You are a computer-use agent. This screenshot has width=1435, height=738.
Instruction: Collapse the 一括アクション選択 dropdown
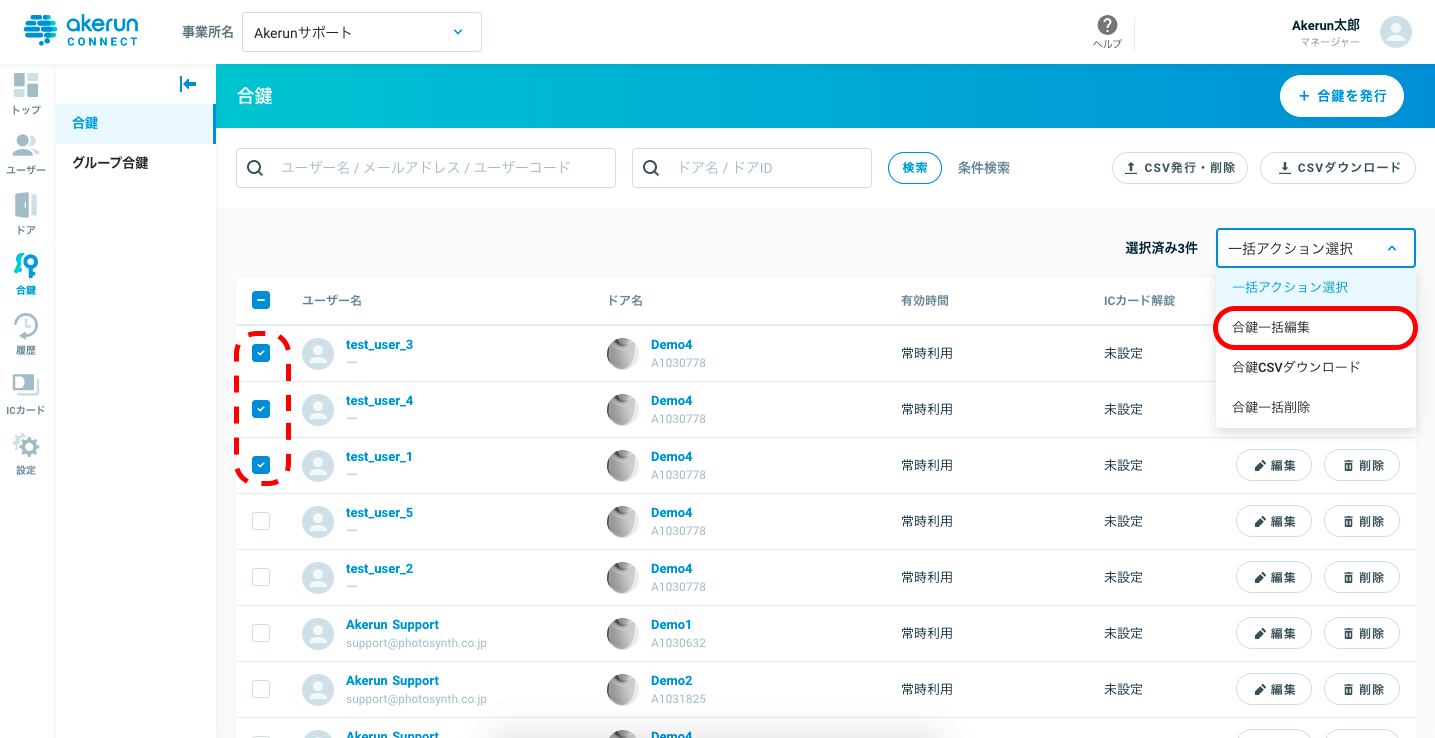(1316, 248)
